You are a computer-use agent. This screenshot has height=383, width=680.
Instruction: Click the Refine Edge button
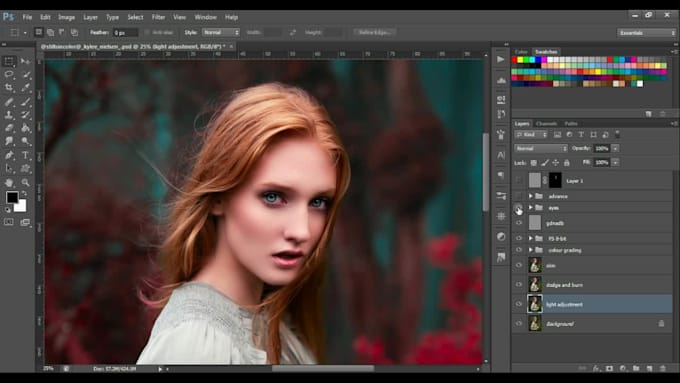375,32
